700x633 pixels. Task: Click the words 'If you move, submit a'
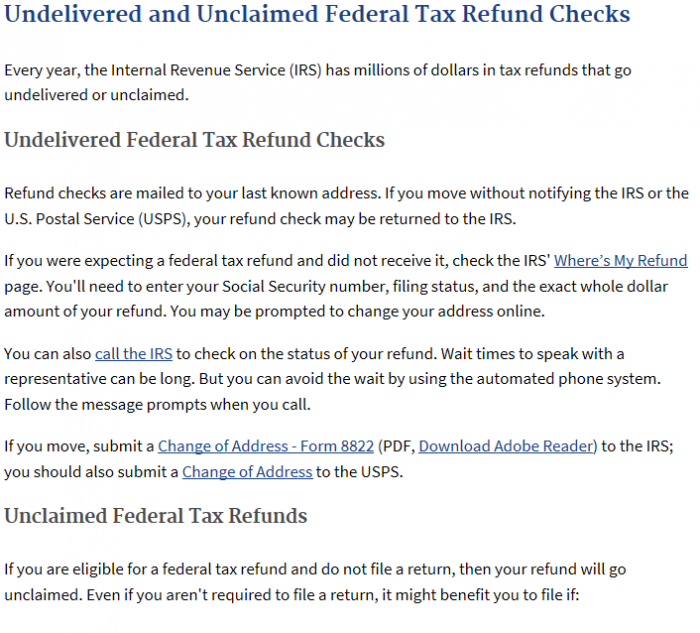(x=79, y=446)
